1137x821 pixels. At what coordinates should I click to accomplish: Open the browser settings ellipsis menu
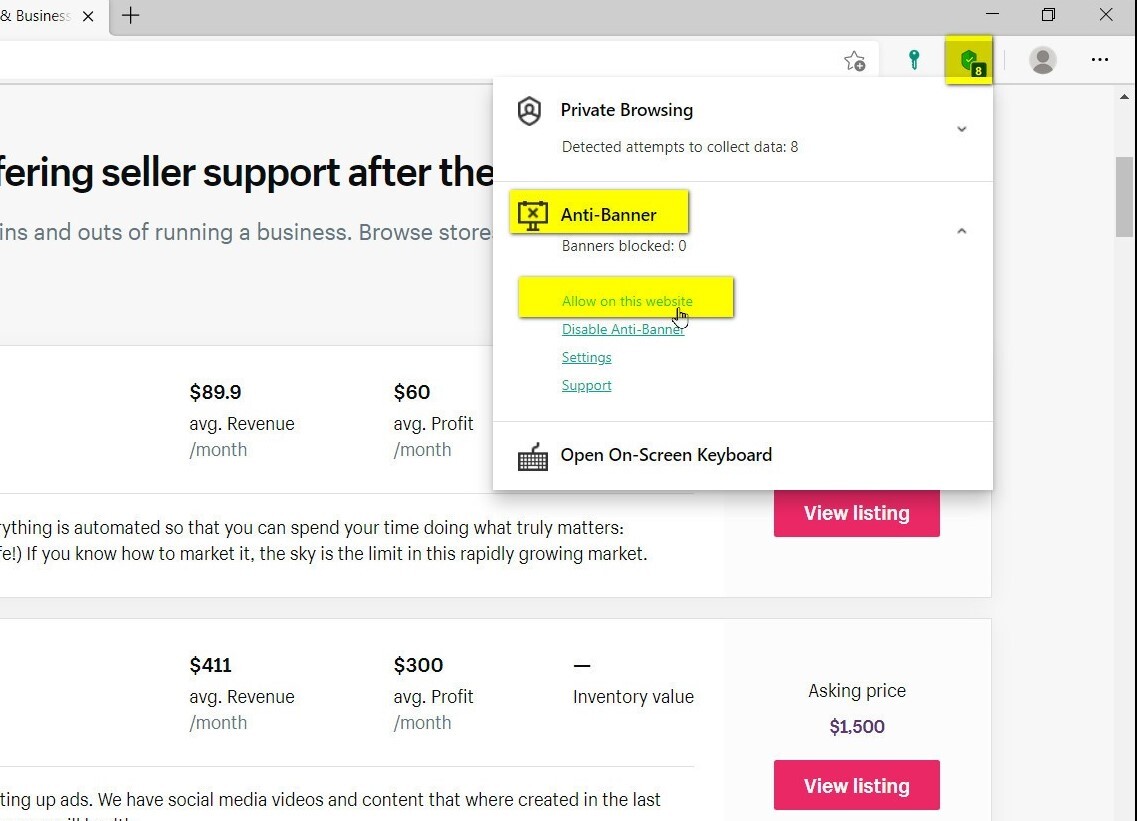click(x=1100, y=59)
